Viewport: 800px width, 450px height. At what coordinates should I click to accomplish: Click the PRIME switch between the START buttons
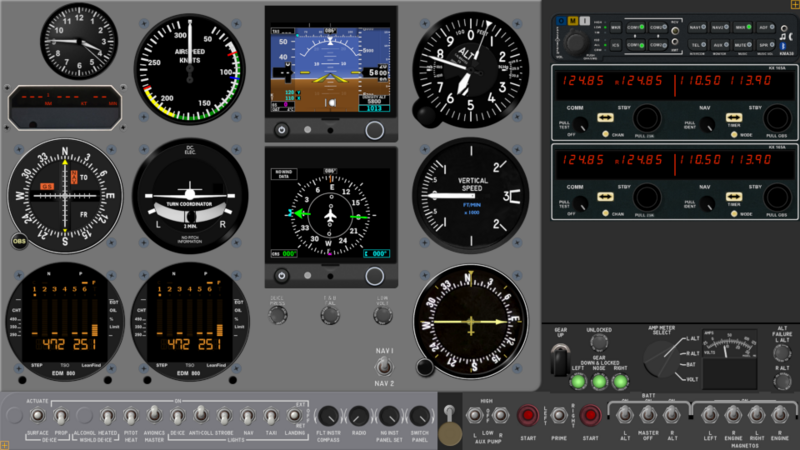[559, 415]
